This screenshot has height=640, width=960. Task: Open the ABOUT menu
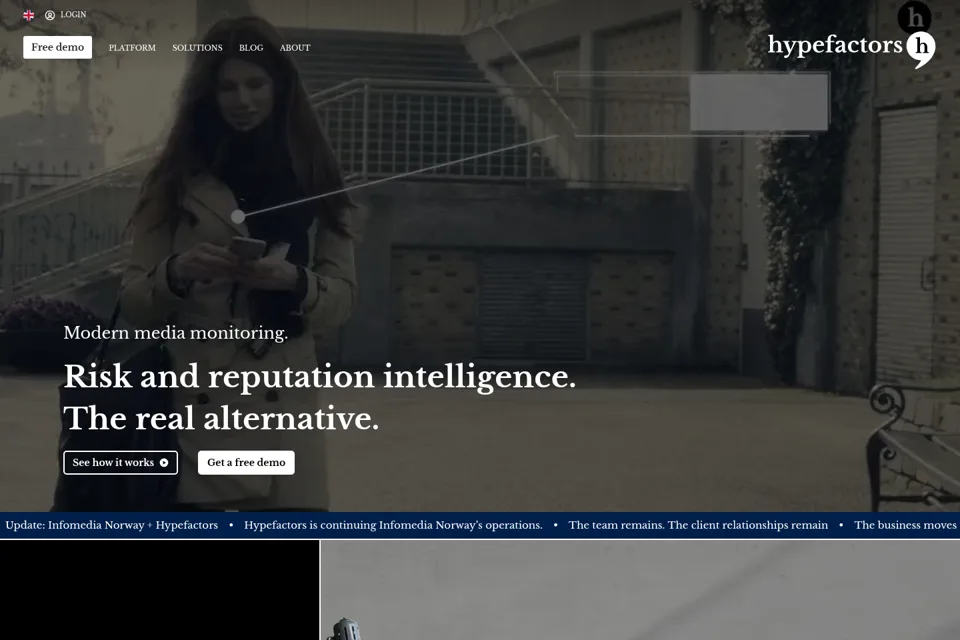(x=295, y=48)
